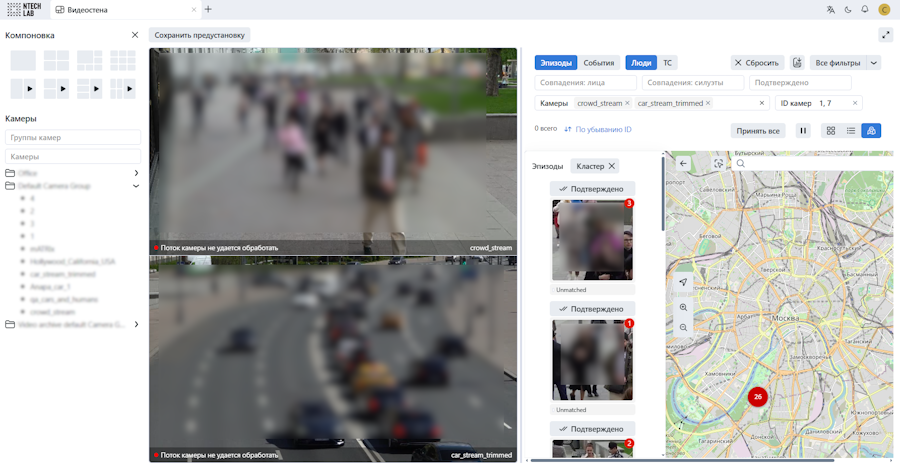Collapse the Default Camera Group folder
The image size is (900, 466).
click(x=136, y=186)
